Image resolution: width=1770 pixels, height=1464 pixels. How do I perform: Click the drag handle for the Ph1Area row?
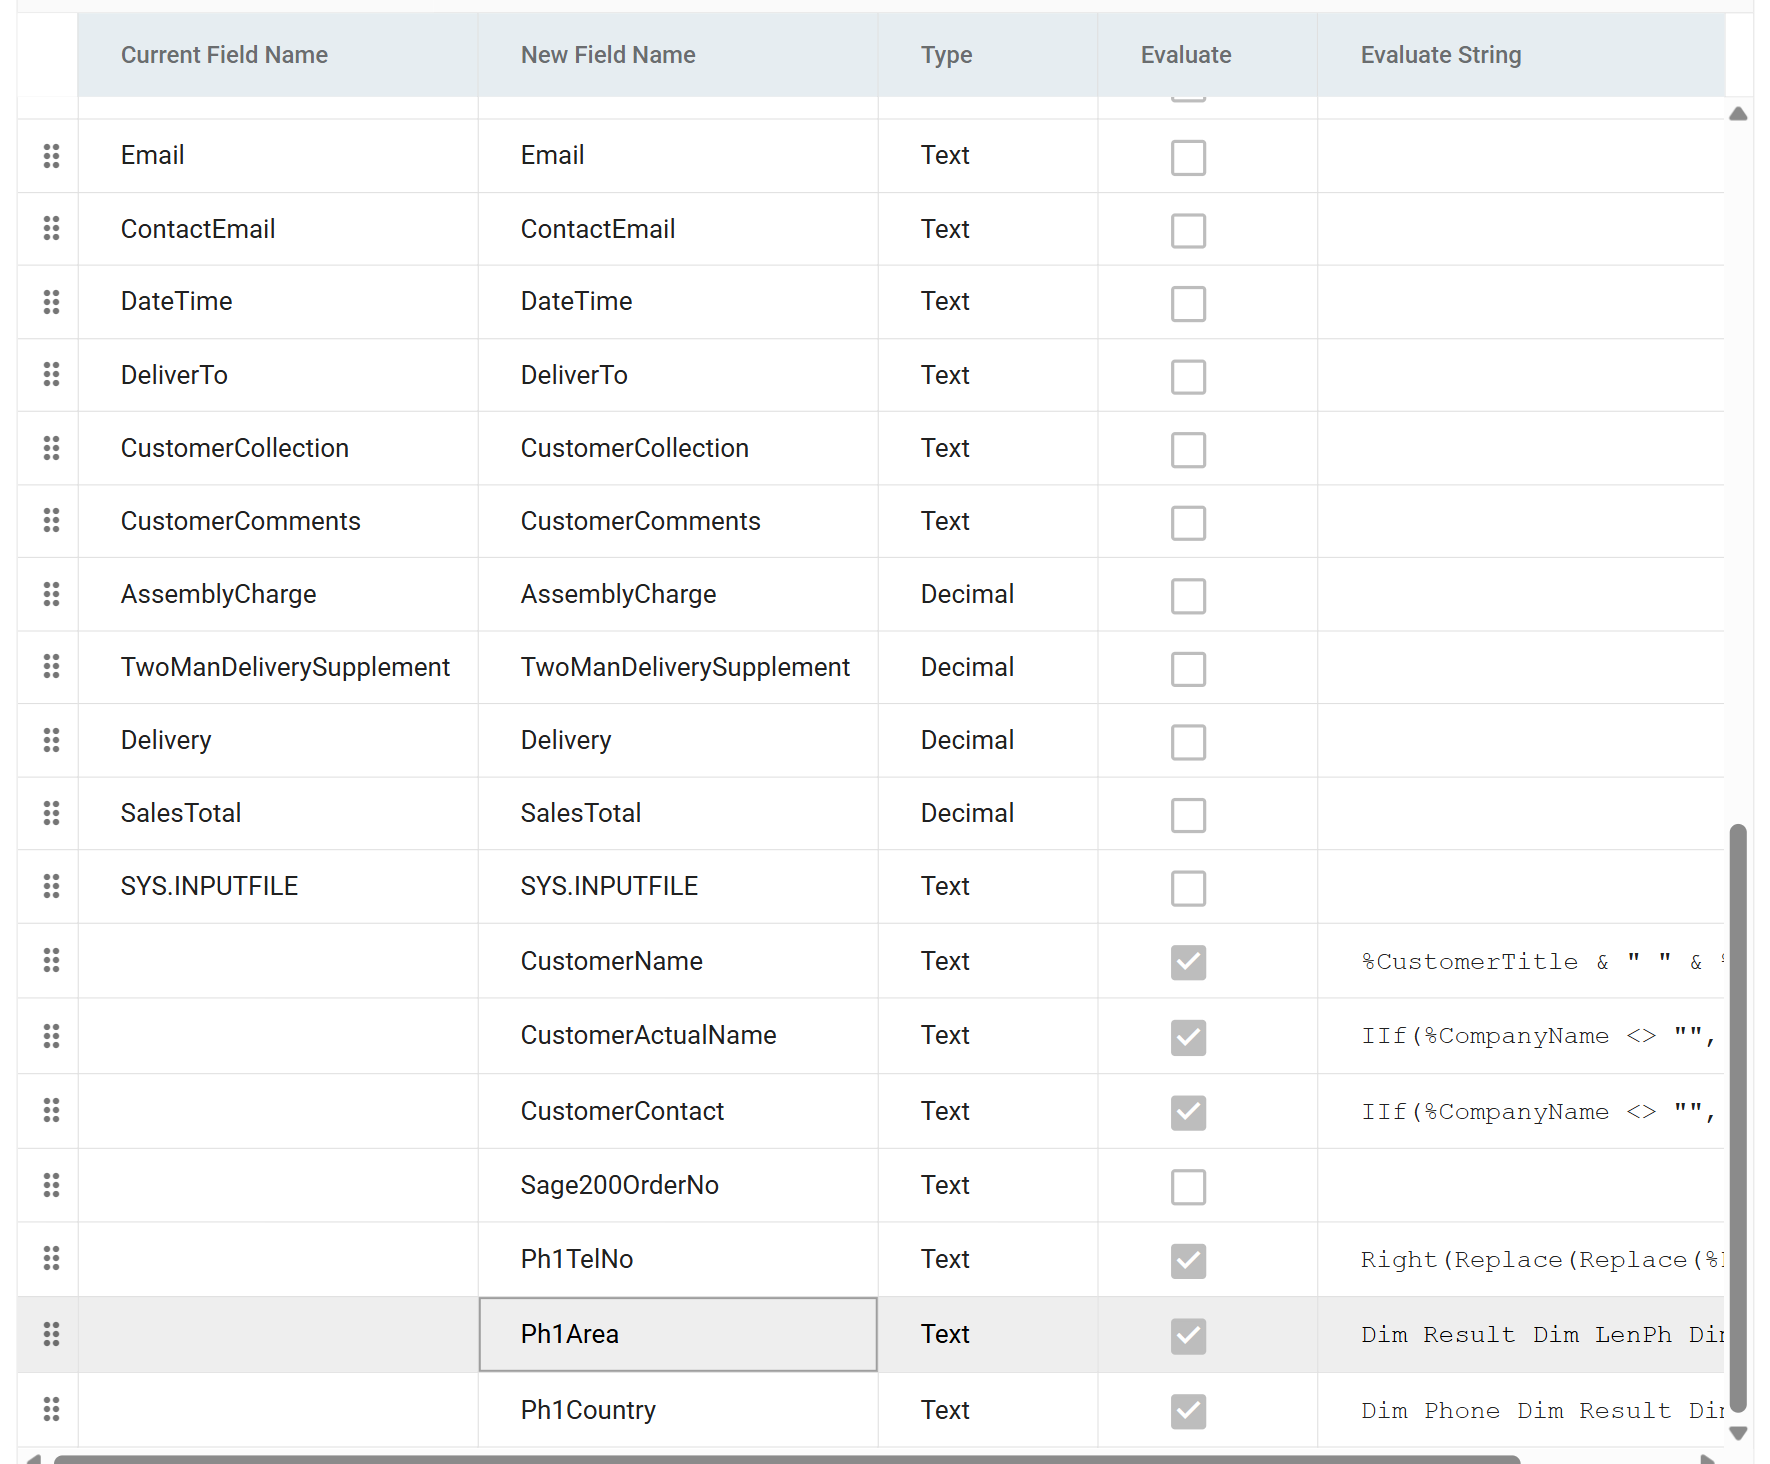coord(51,1334)
